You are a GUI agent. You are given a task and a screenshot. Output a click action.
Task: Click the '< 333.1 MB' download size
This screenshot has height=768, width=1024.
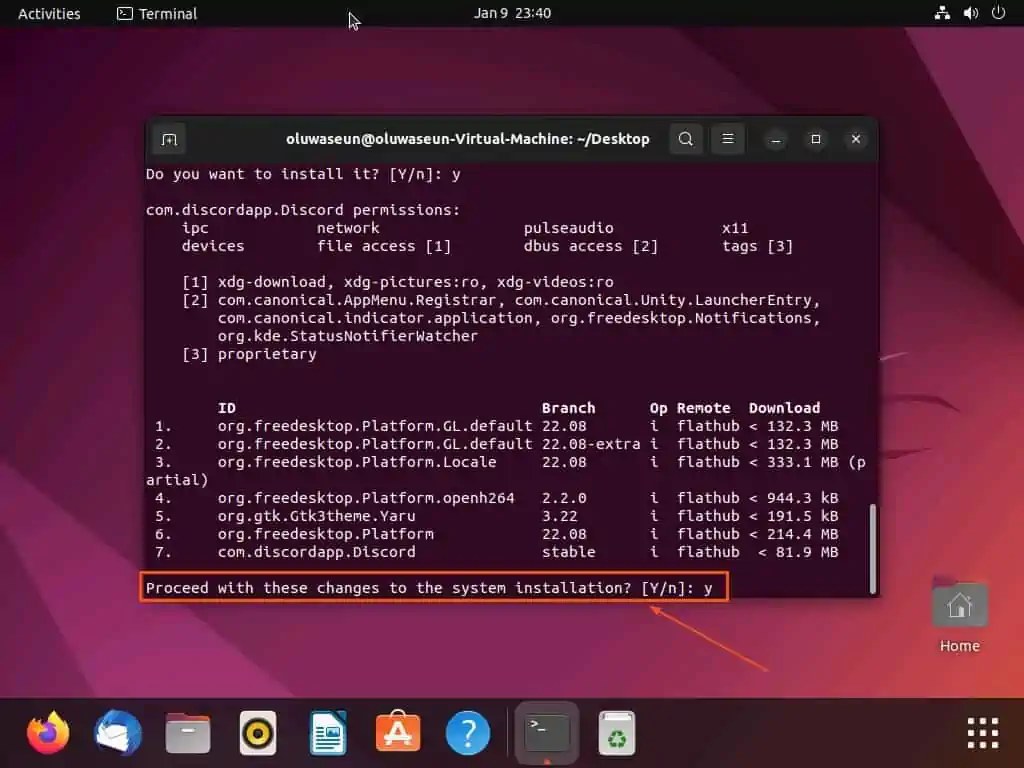(793, 462)
